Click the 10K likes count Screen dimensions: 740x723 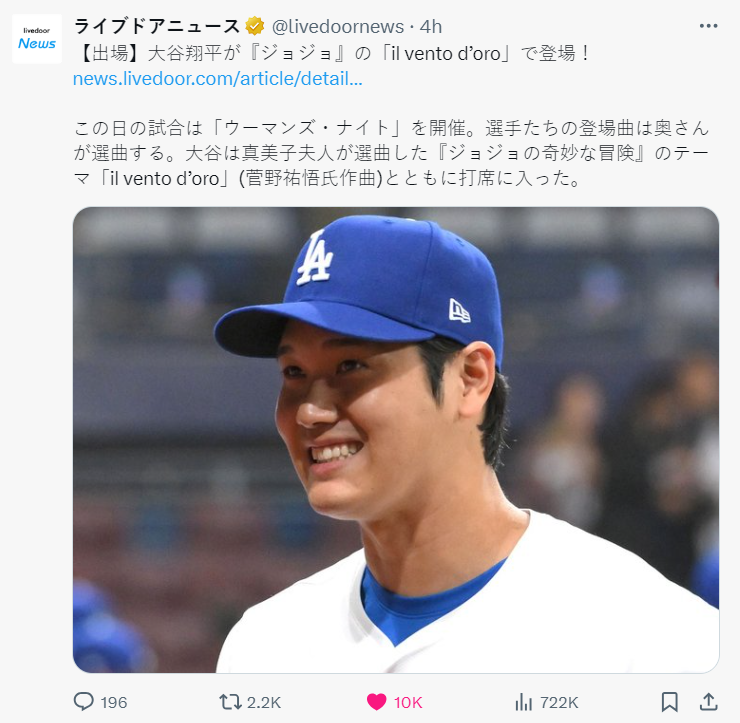tap(408, 703)
